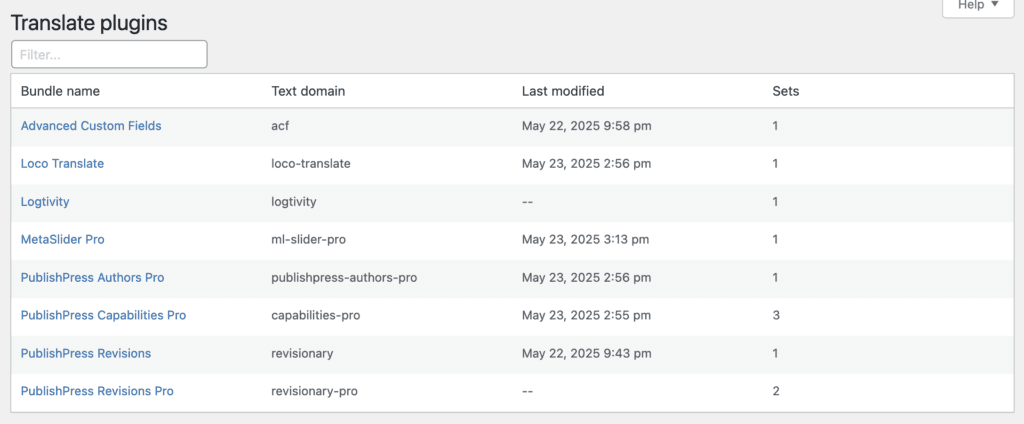Viewport: 1024px width, 424px height.
Task: Open PublishPress Capabilities Pro translations
Action: (x=103, y=315)
